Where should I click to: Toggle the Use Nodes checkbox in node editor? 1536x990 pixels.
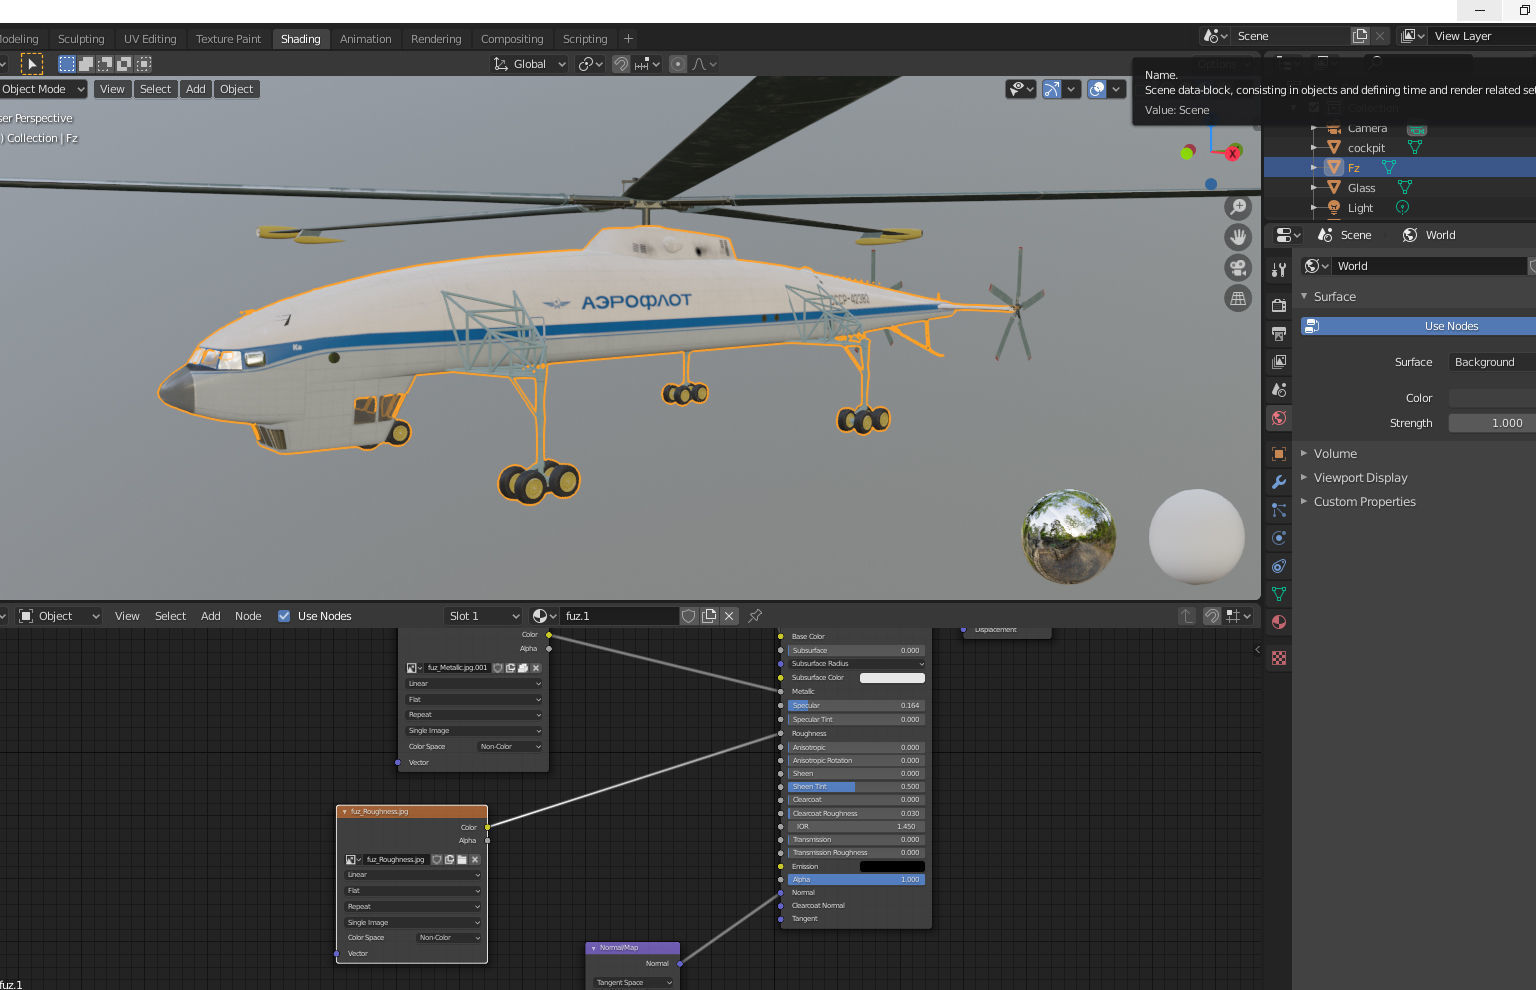pos(284,616)
